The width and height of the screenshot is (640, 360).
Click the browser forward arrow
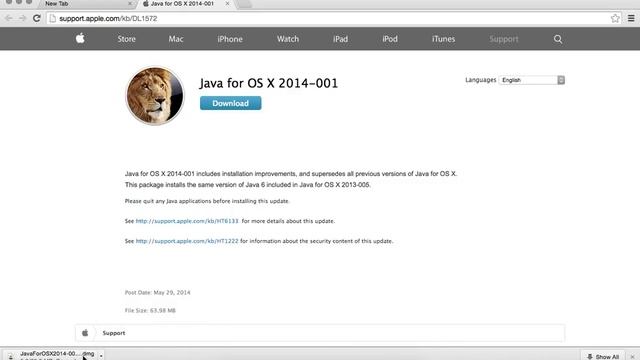tap(22, 18)
